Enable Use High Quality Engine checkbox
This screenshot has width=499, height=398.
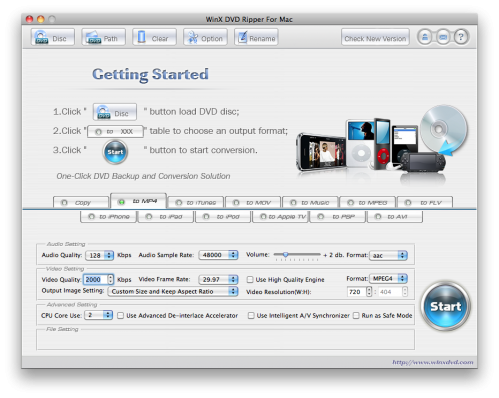tap(250, 279)
